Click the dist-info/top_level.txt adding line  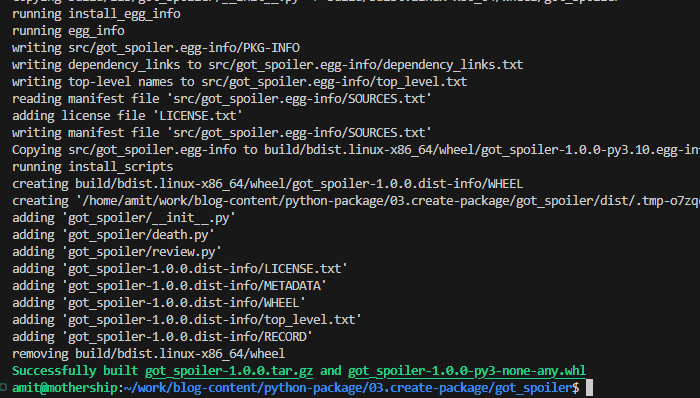[x=187, y=319]
